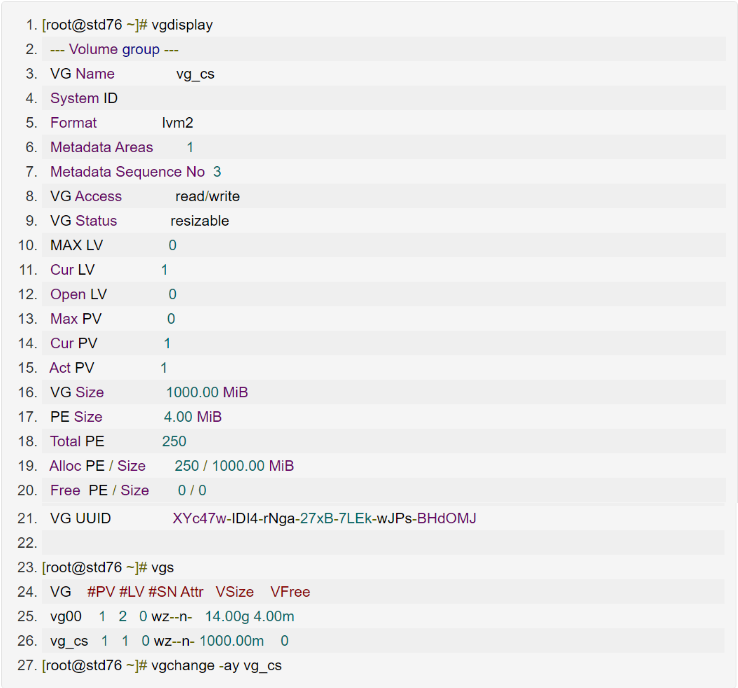Image resolution: width=738 pixels, height=688 pixels.
Task: Click the VG Access value read/write
Action: pyautogui.click(x=207, y=196)
